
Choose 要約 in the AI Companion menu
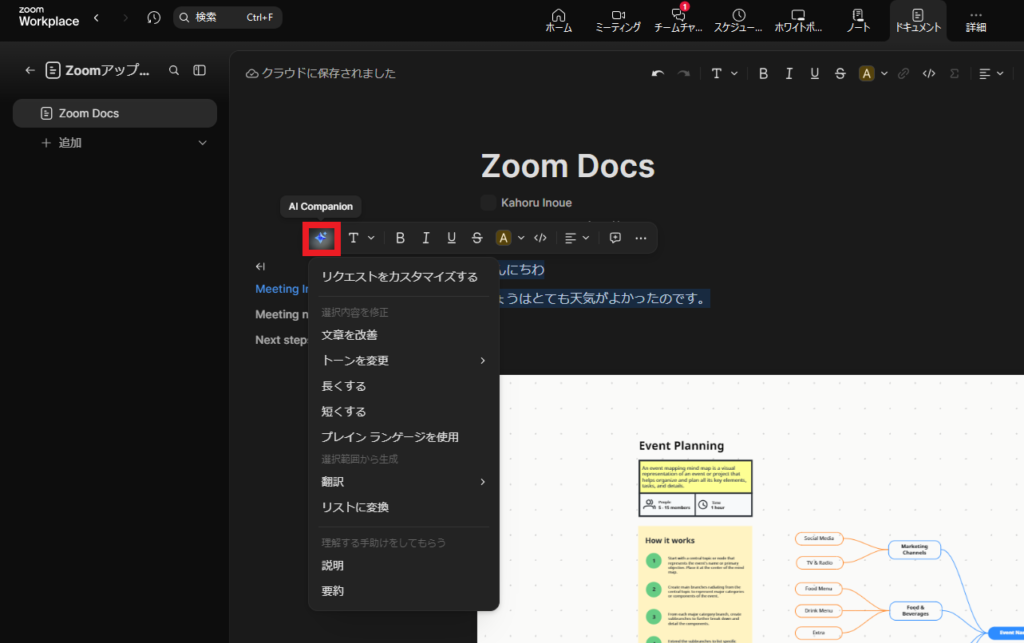click(332, 591)
